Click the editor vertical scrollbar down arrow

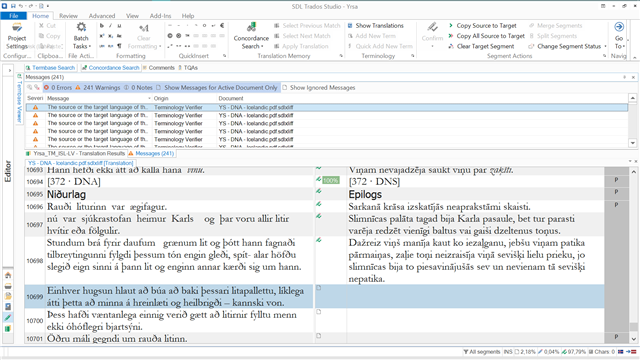(x=633, y=339)
